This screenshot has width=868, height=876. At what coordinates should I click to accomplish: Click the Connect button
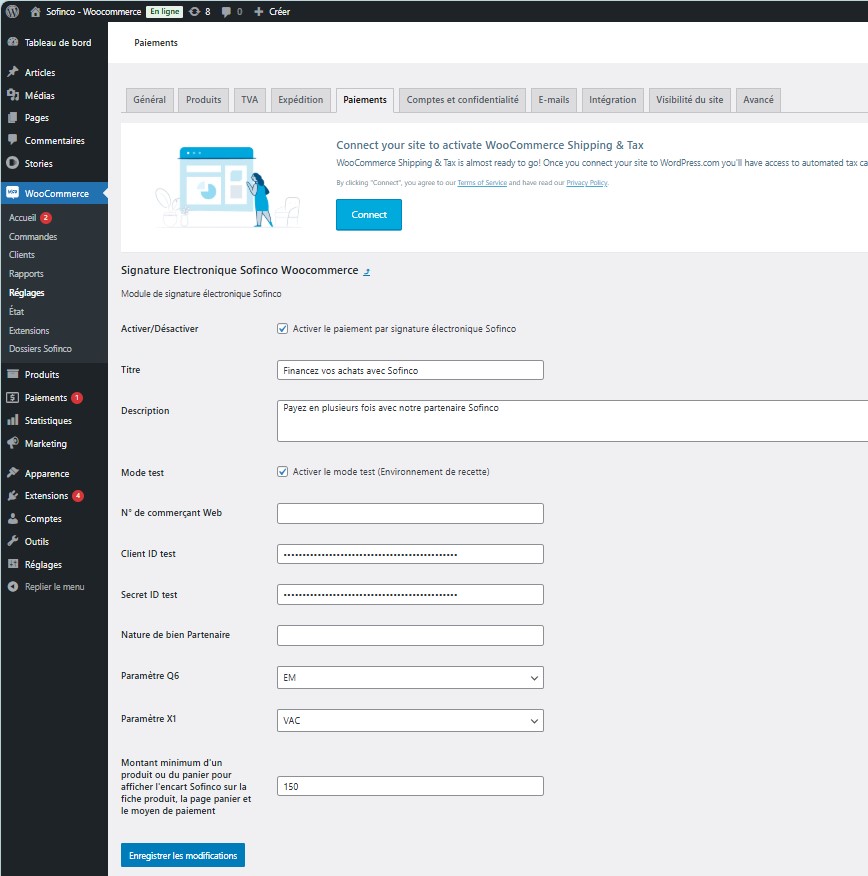click(x=369, y=214)
